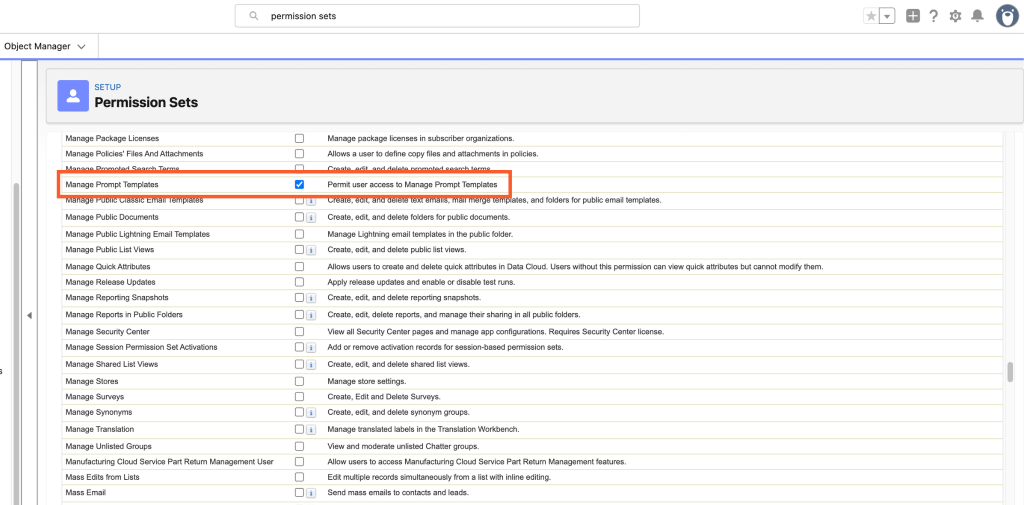Click the 'Manage Security Center' row label
The image size is (1024, 505).
point(107,331)
